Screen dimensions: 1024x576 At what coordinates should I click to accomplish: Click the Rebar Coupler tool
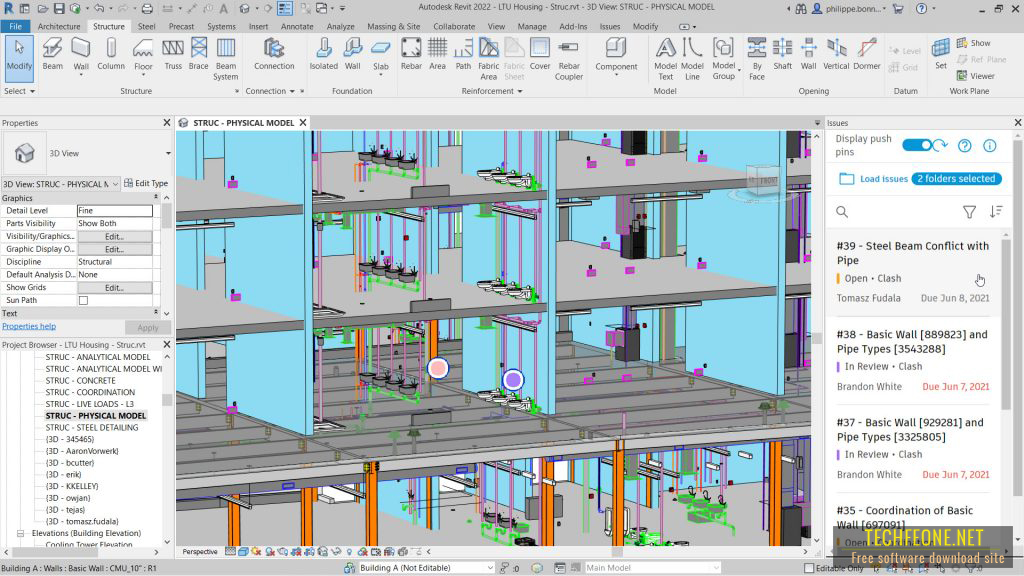click(569, 59)
